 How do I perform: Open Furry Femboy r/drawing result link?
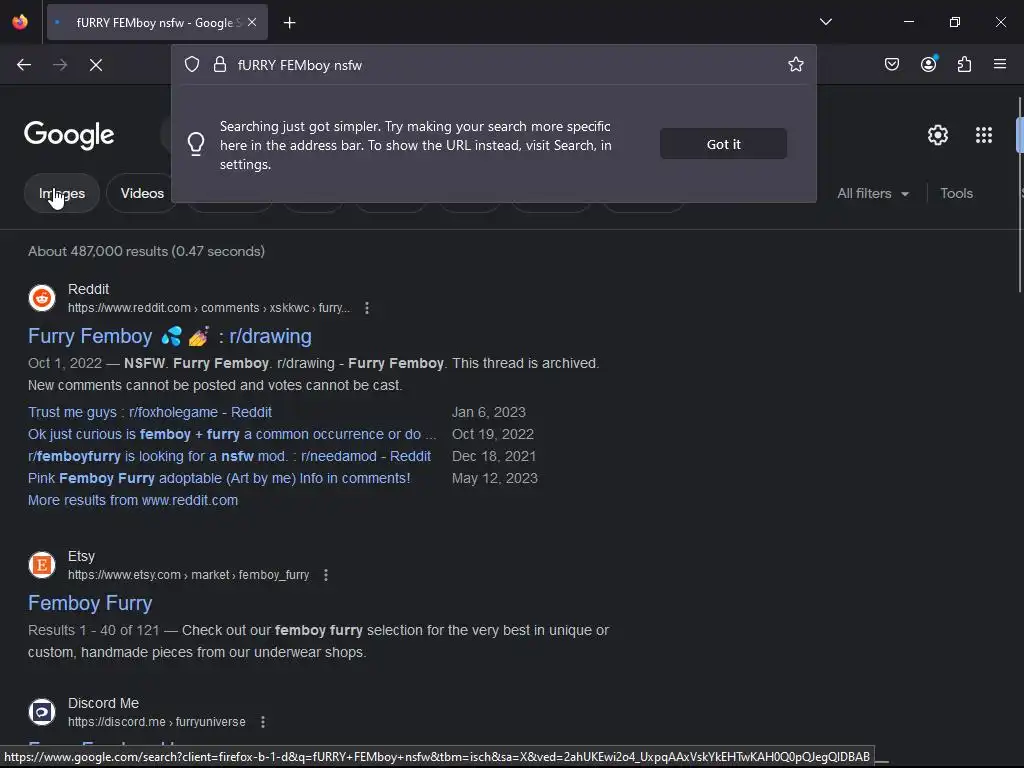170,336
